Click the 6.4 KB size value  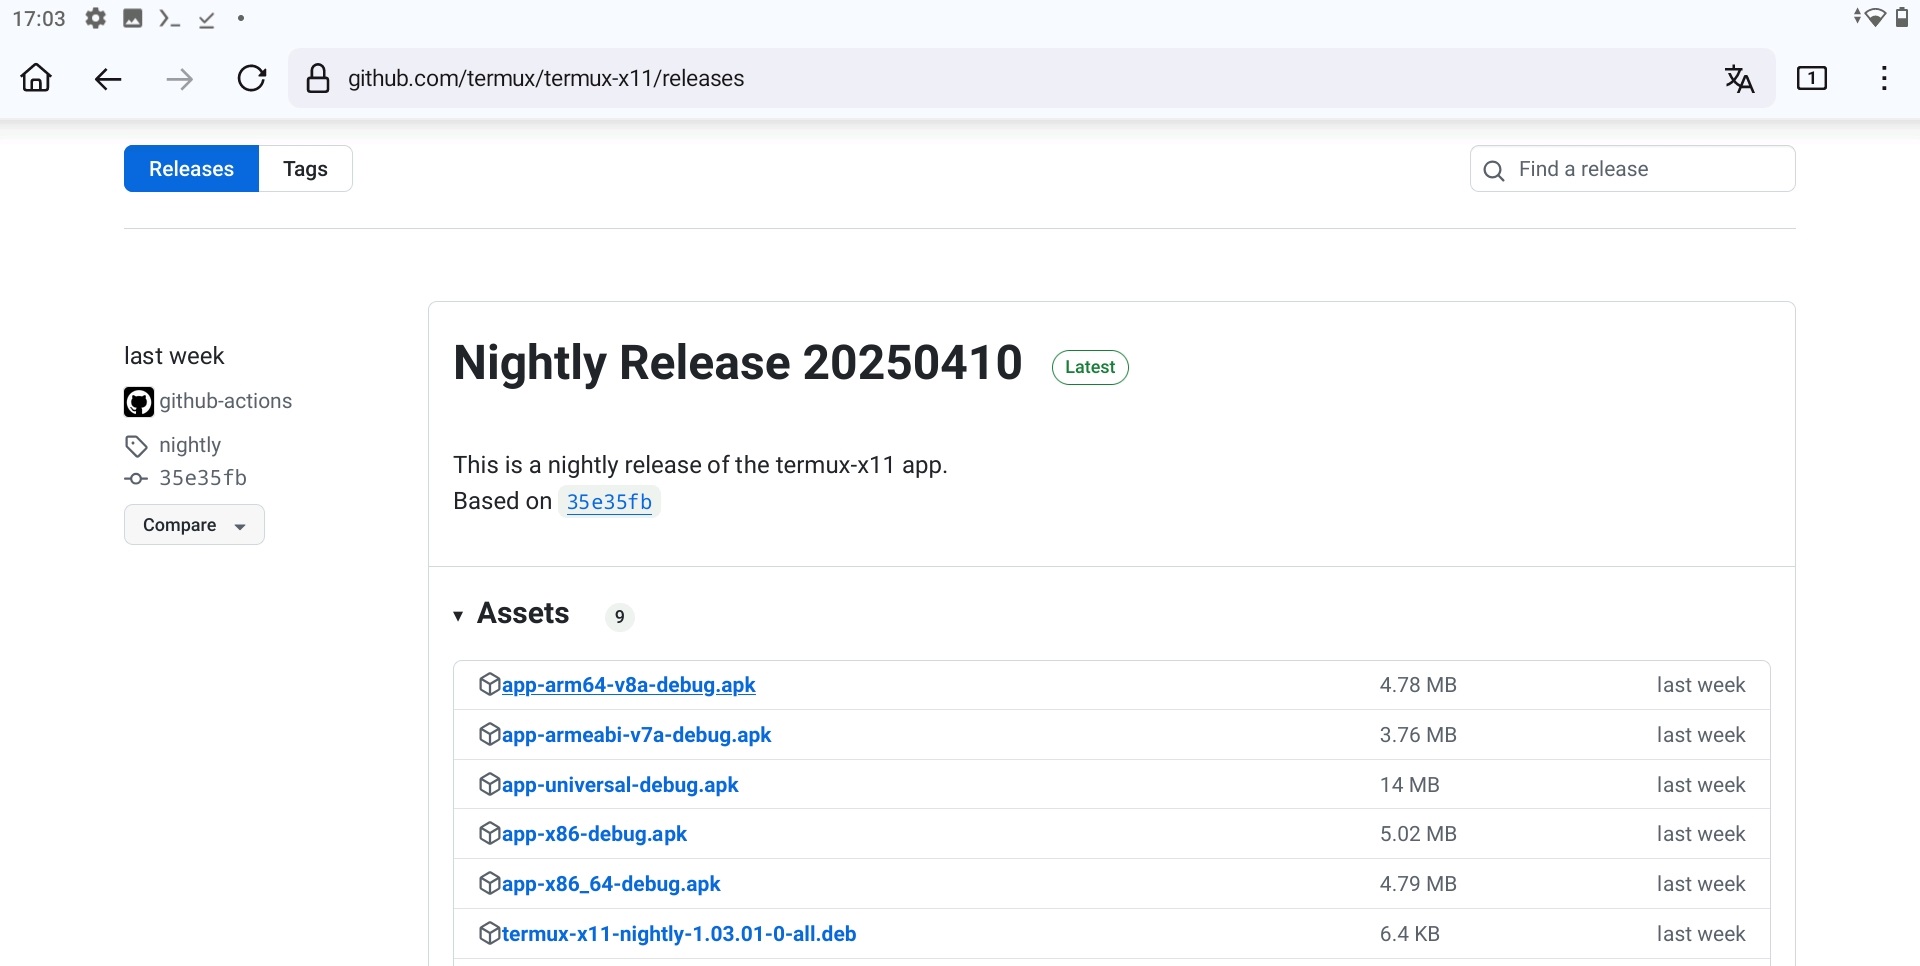(x=1410, y=934)
